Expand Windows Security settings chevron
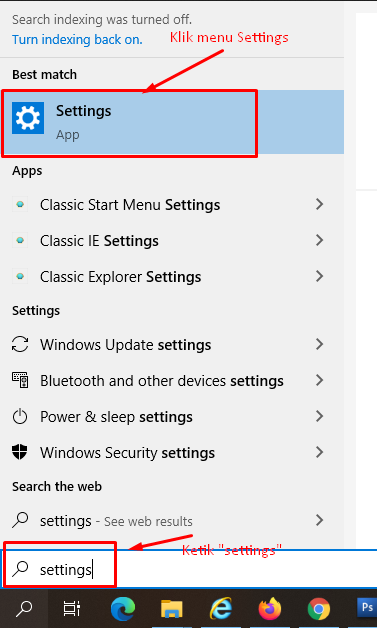The width and height of the screenshot is (377, 628). point(319,453)
